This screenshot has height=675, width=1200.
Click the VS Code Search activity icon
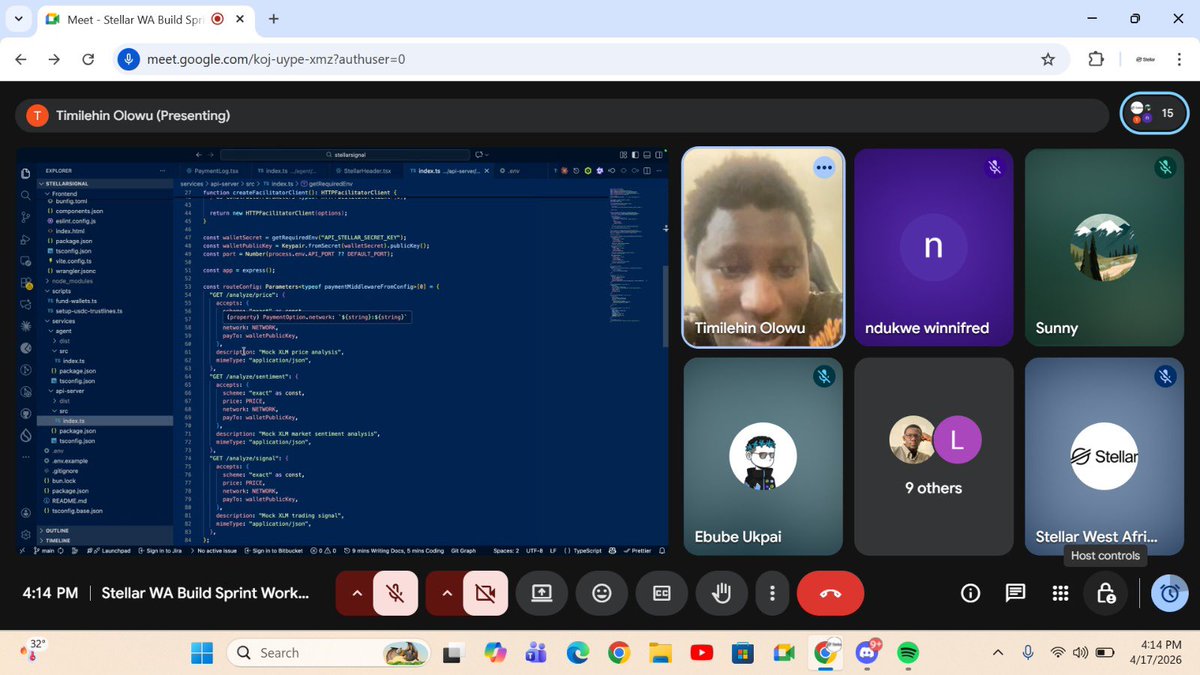point(25,194)
